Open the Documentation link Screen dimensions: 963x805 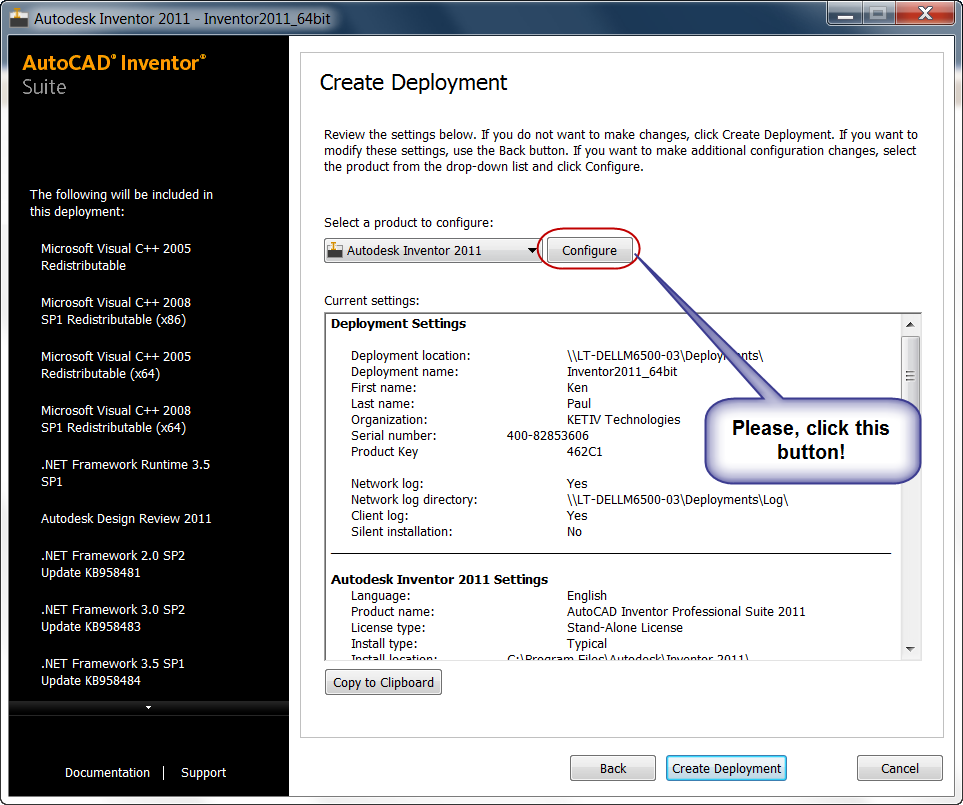[107, 772]
